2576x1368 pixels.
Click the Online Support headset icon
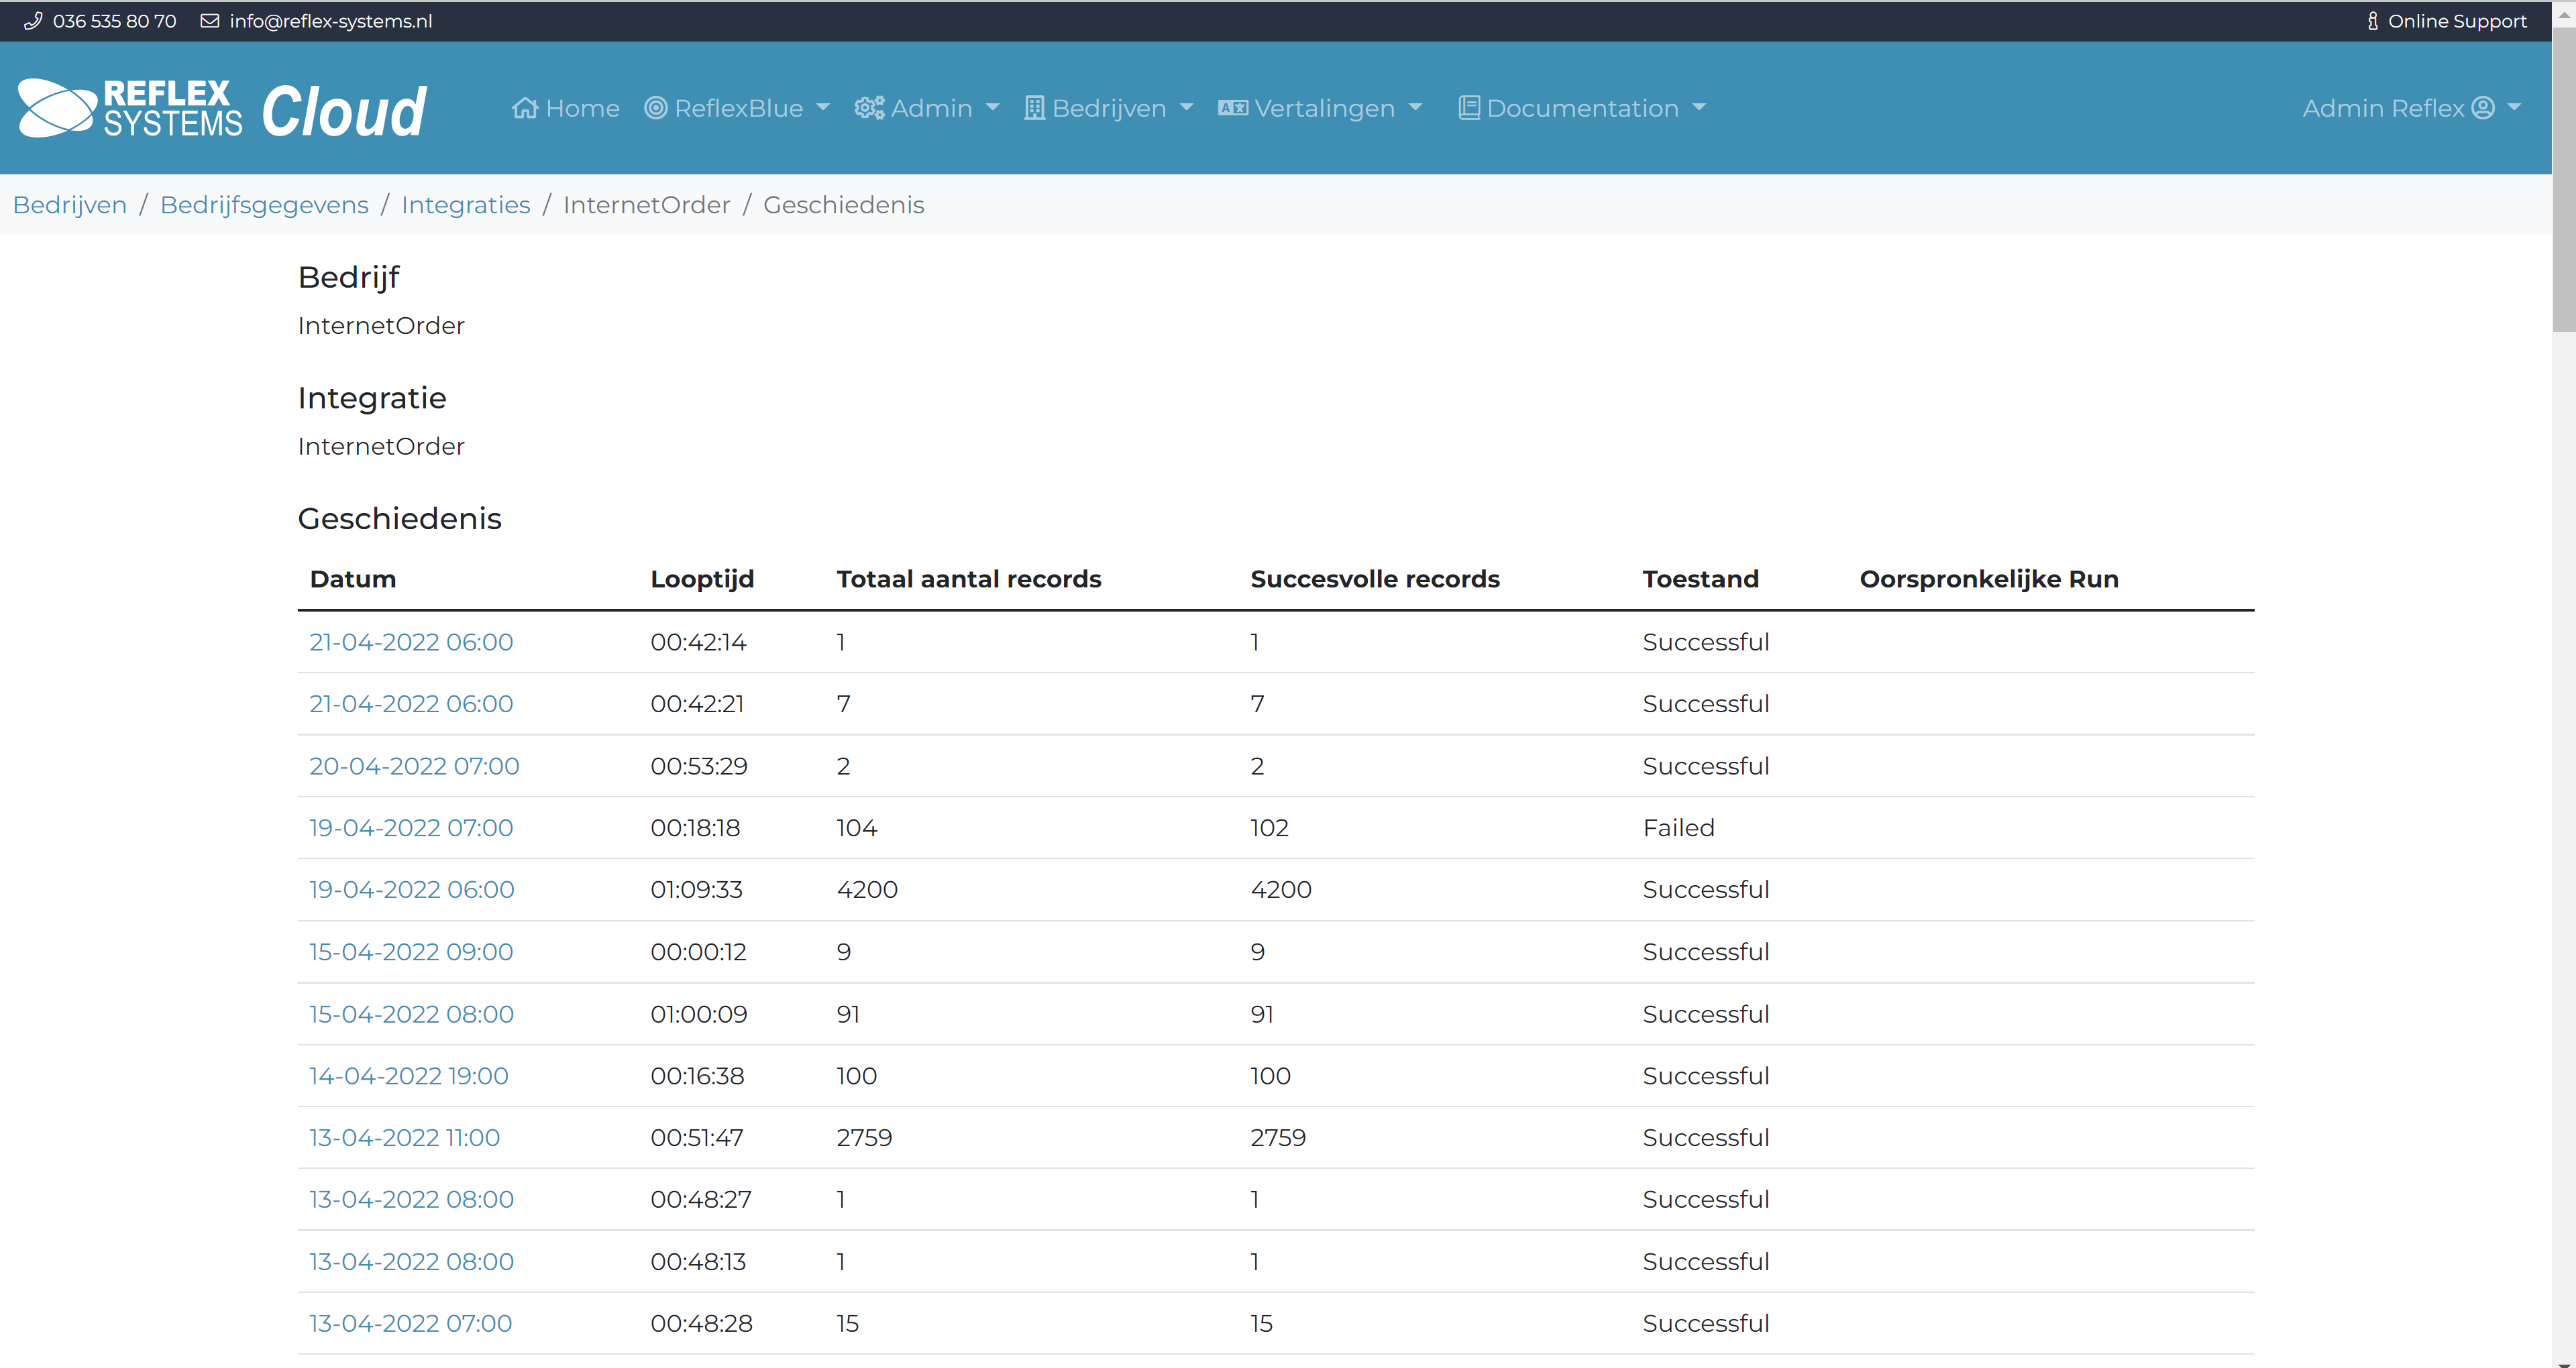[2373, 20]
